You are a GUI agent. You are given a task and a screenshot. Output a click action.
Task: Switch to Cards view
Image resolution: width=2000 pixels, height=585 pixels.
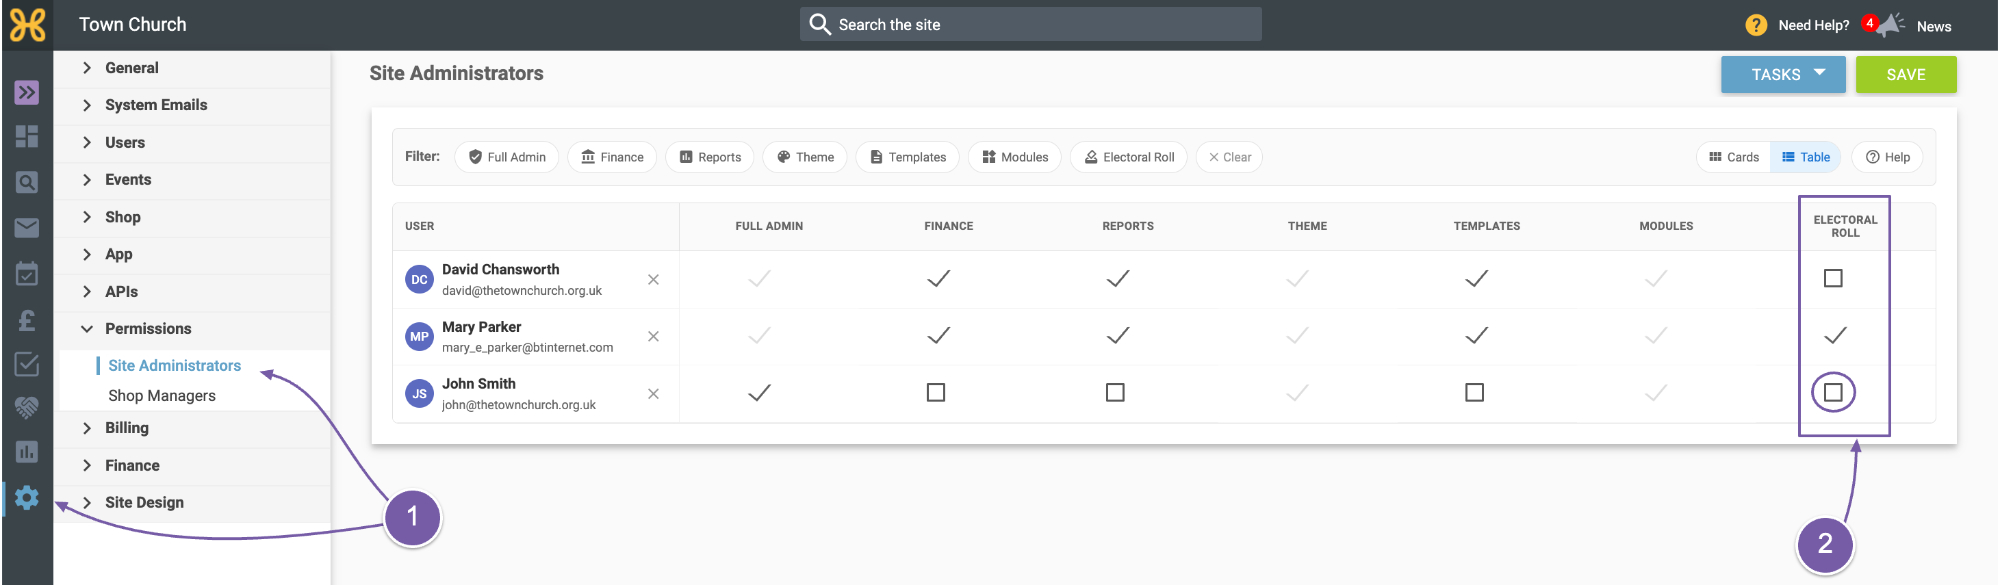(x=1734, y=157)
